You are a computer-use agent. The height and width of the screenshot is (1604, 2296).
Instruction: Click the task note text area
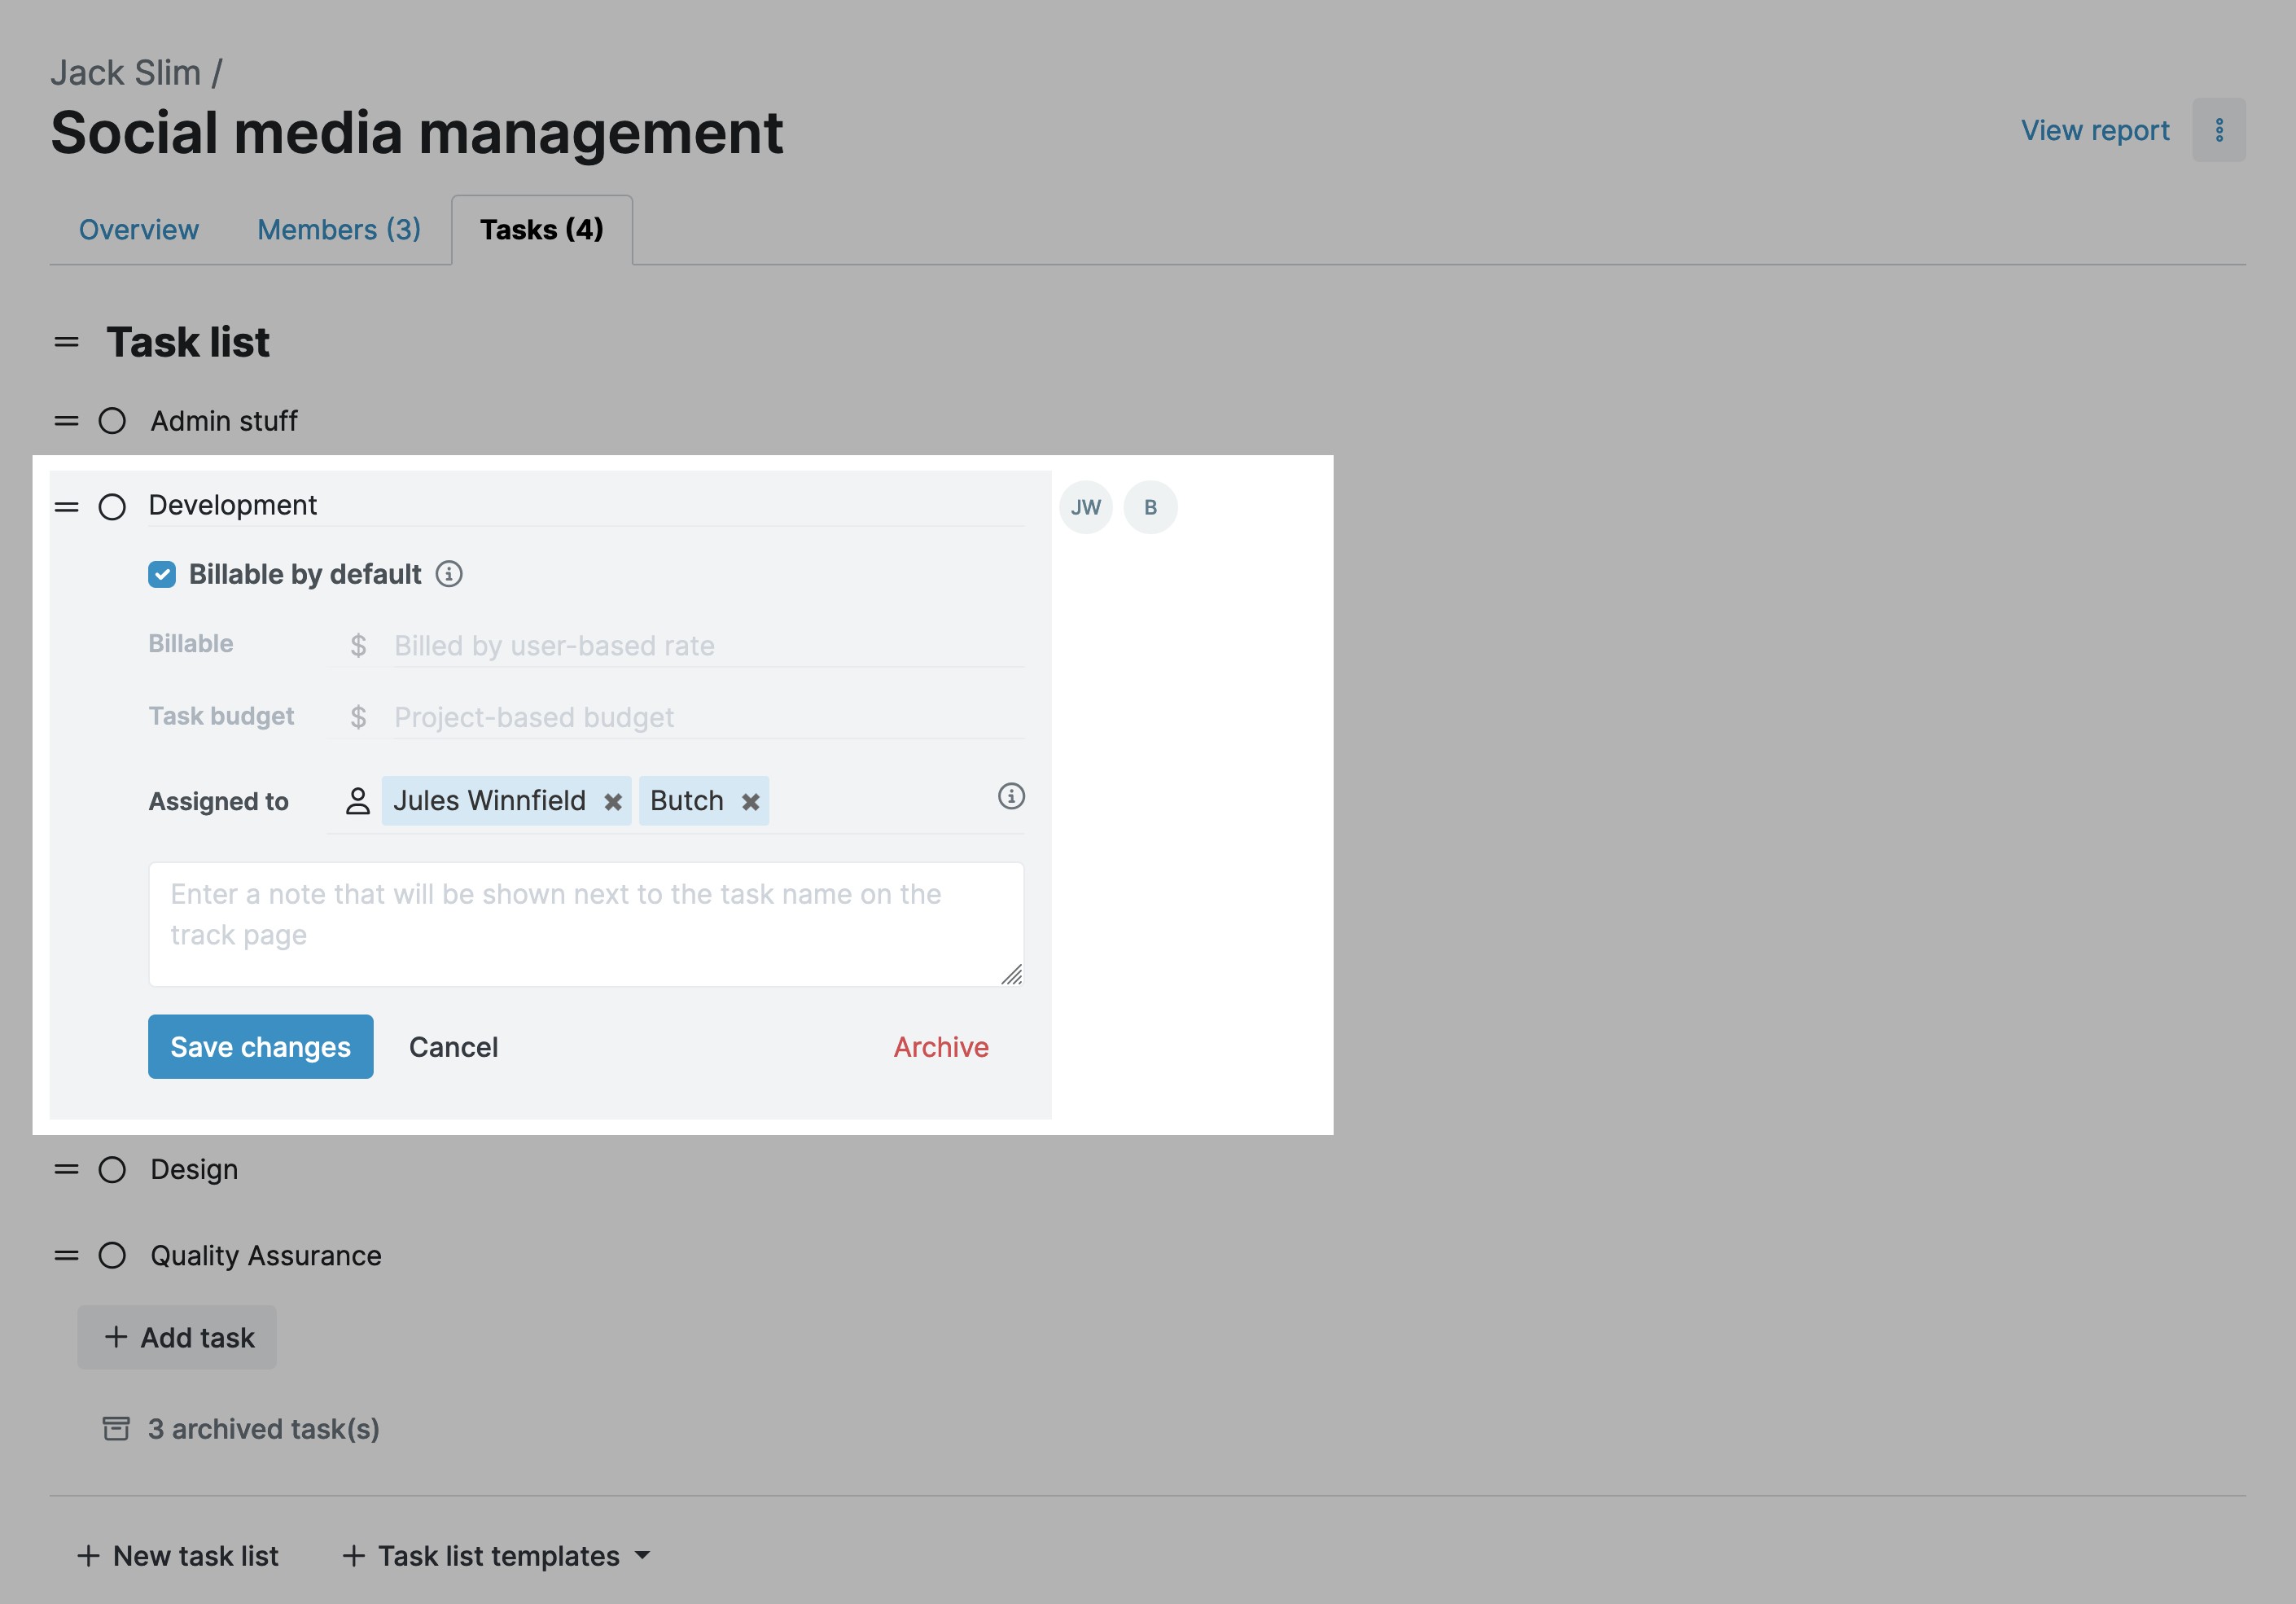(585, 924)
